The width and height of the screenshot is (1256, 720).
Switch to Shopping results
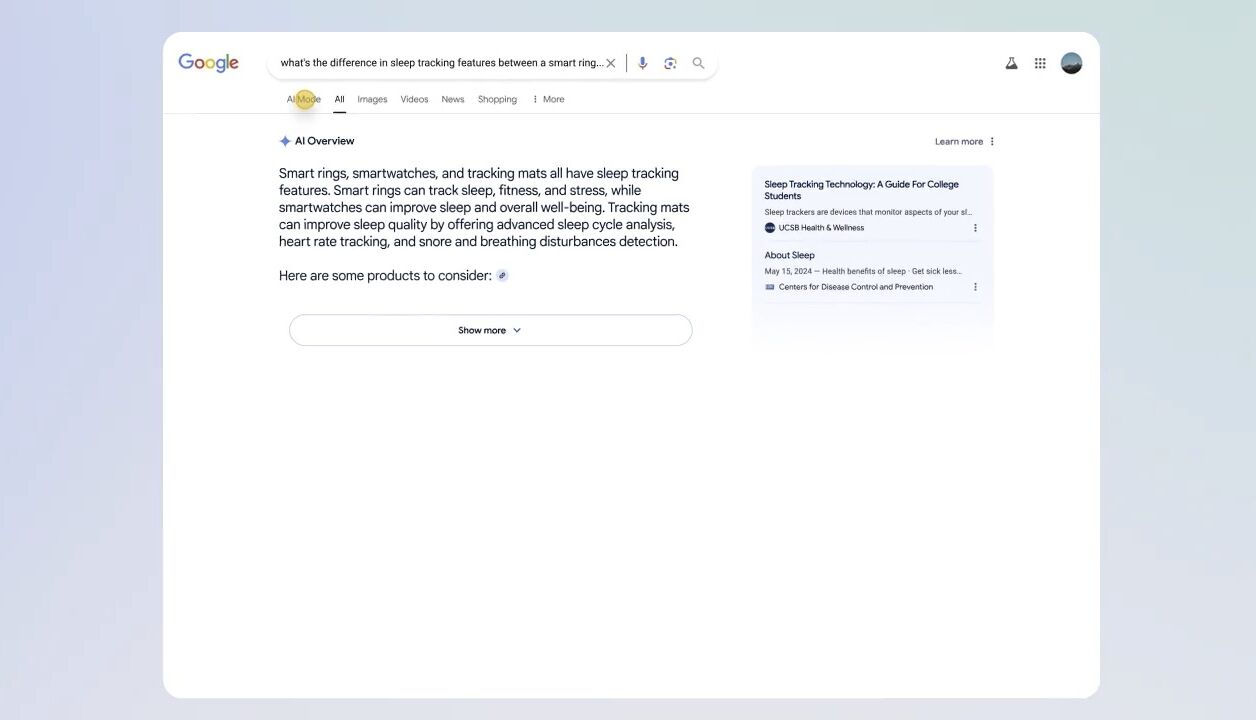497,99
